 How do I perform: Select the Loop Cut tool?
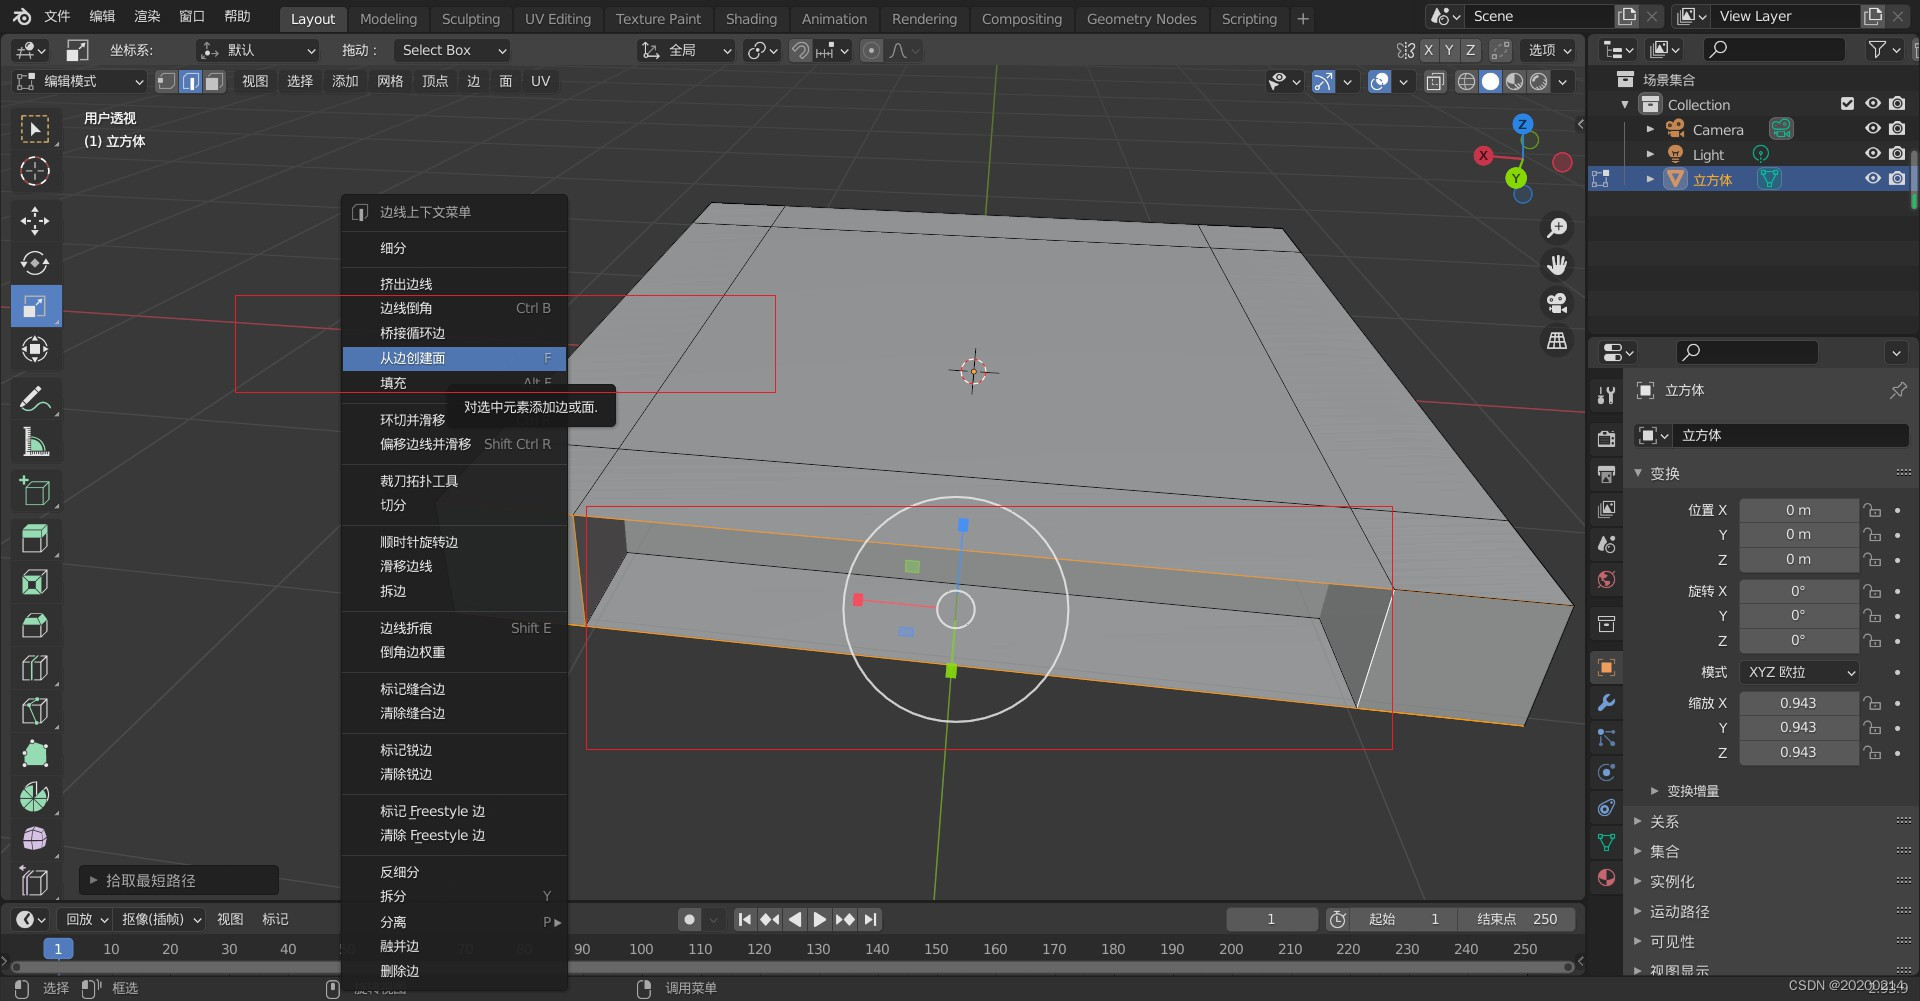pyautogui.click(x=35, y=668)
